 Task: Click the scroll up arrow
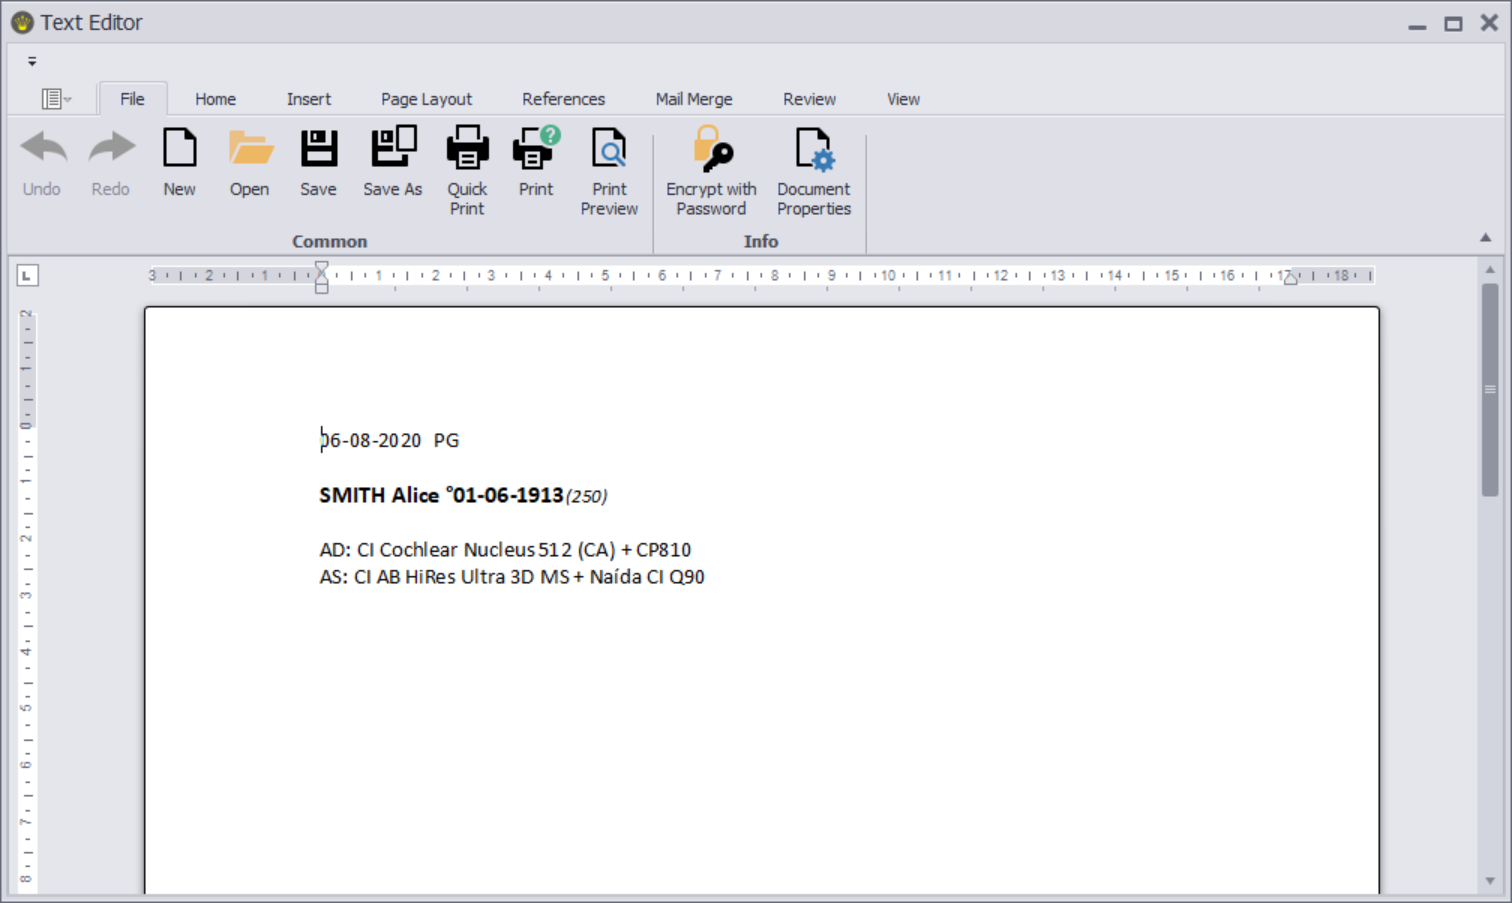coord(1490,269)
